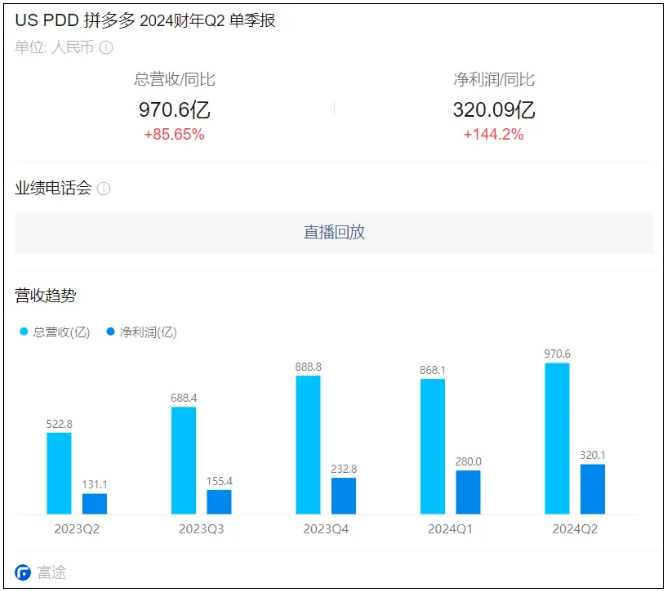Click the +85.65% revenue growth value
Screen dimensions: 667x591
point(174,134)
